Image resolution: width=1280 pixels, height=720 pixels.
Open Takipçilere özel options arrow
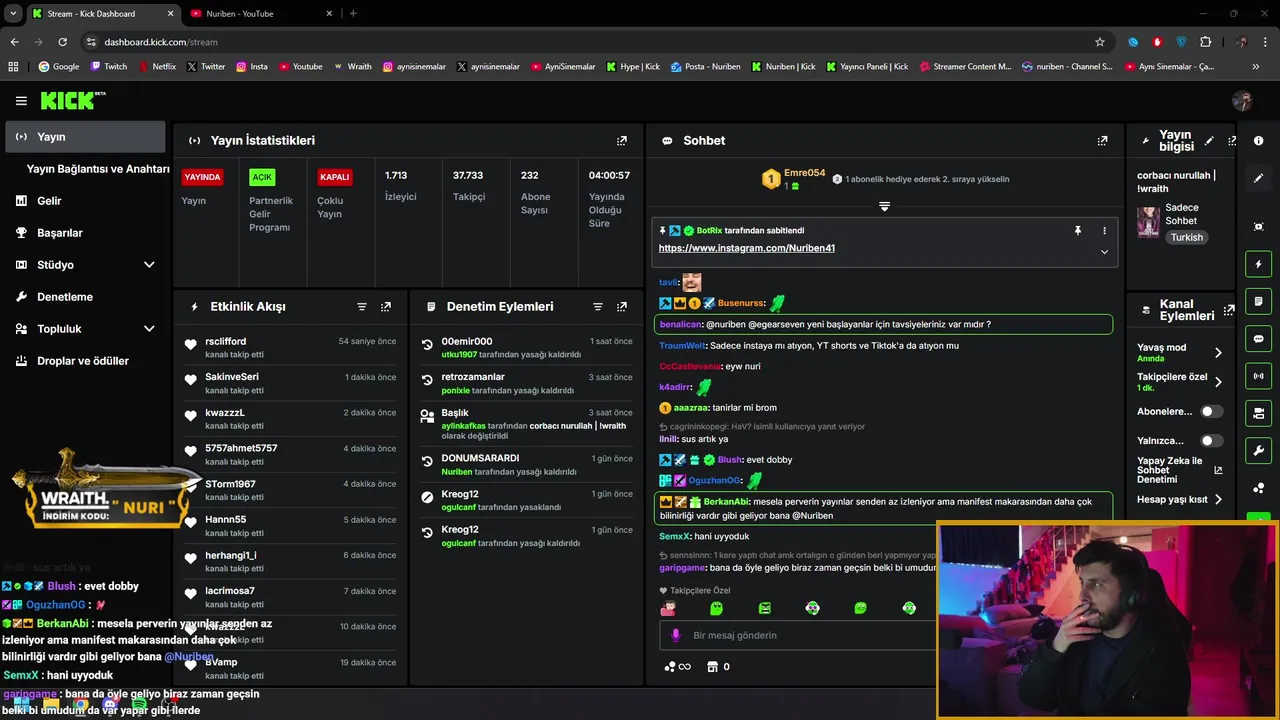click(x=1218, y=382)
